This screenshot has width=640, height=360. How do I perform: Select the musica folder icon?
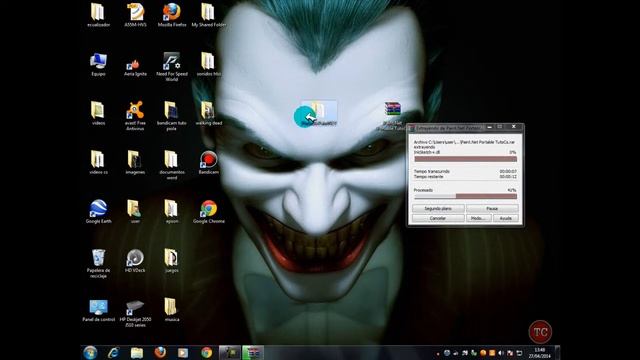click(171, 309)
